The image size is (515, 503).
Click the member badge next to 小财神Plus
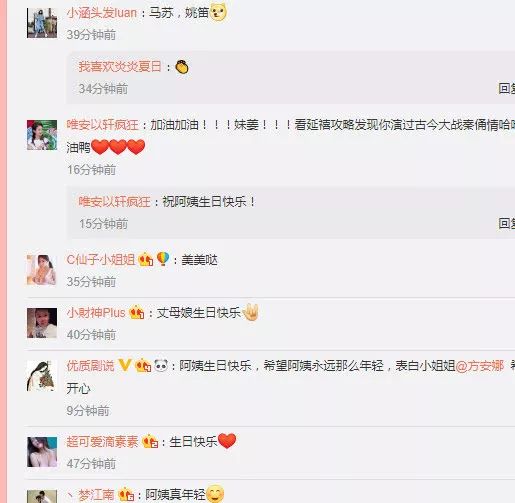pyautogui.click(x=137, y=313)
